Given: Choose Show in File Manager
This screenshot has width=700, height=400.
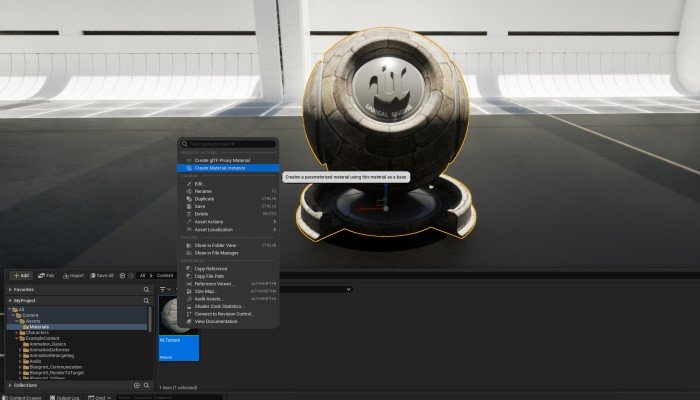Looking at the screenshot, I should 228,253.
